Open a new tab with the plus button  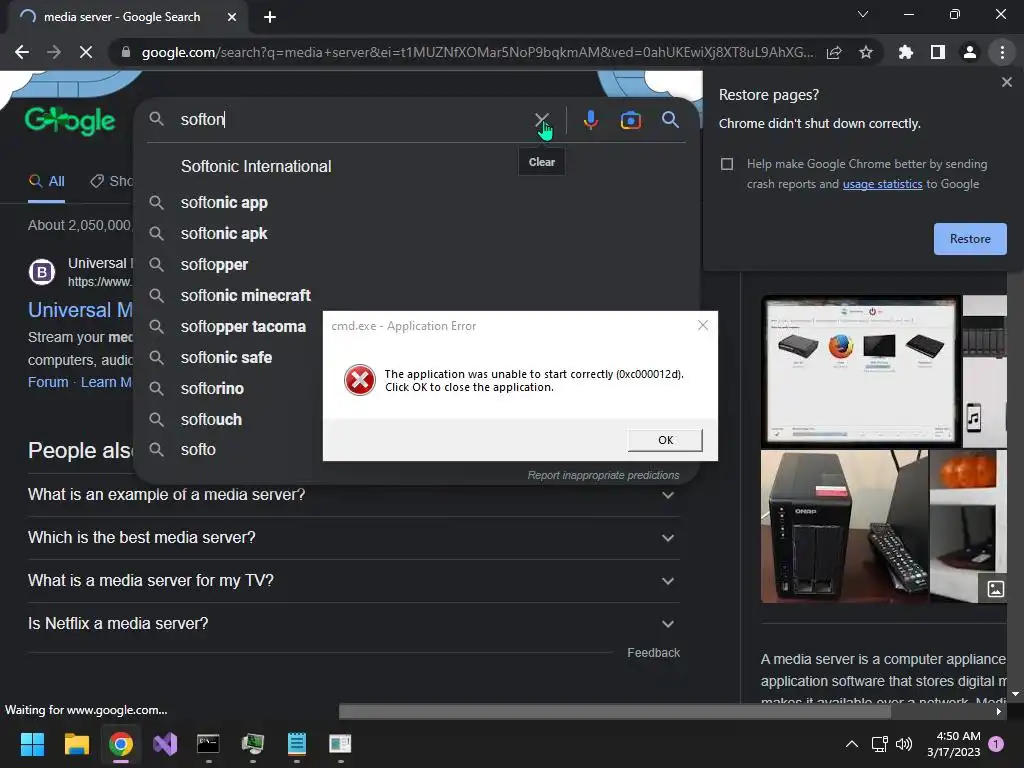270,17
